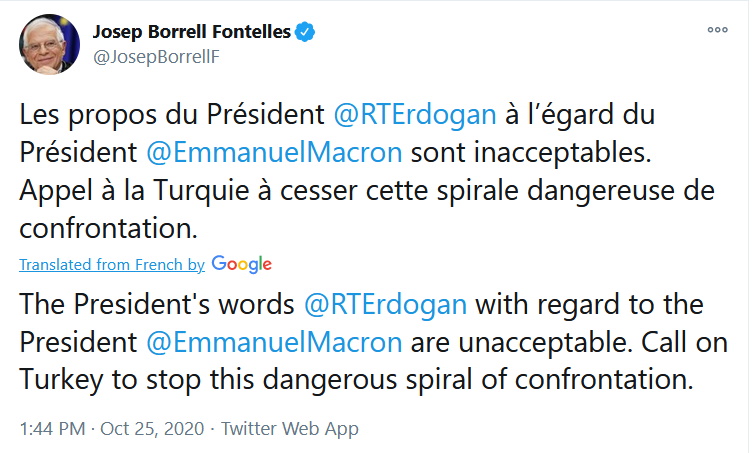753x453 pixels.
Task: Click the Google logo
Action: pos(241,265)
